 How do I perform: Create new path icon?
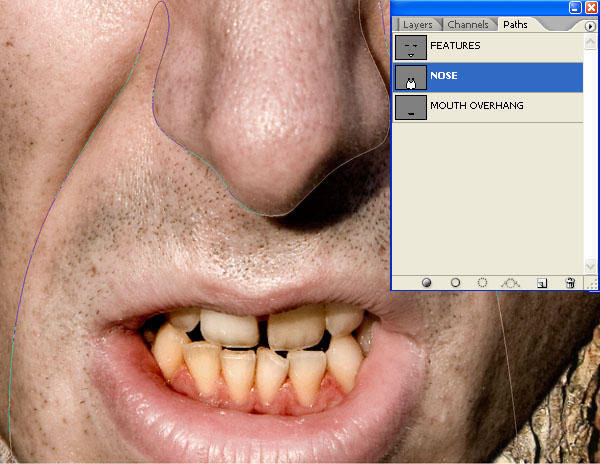541,283
